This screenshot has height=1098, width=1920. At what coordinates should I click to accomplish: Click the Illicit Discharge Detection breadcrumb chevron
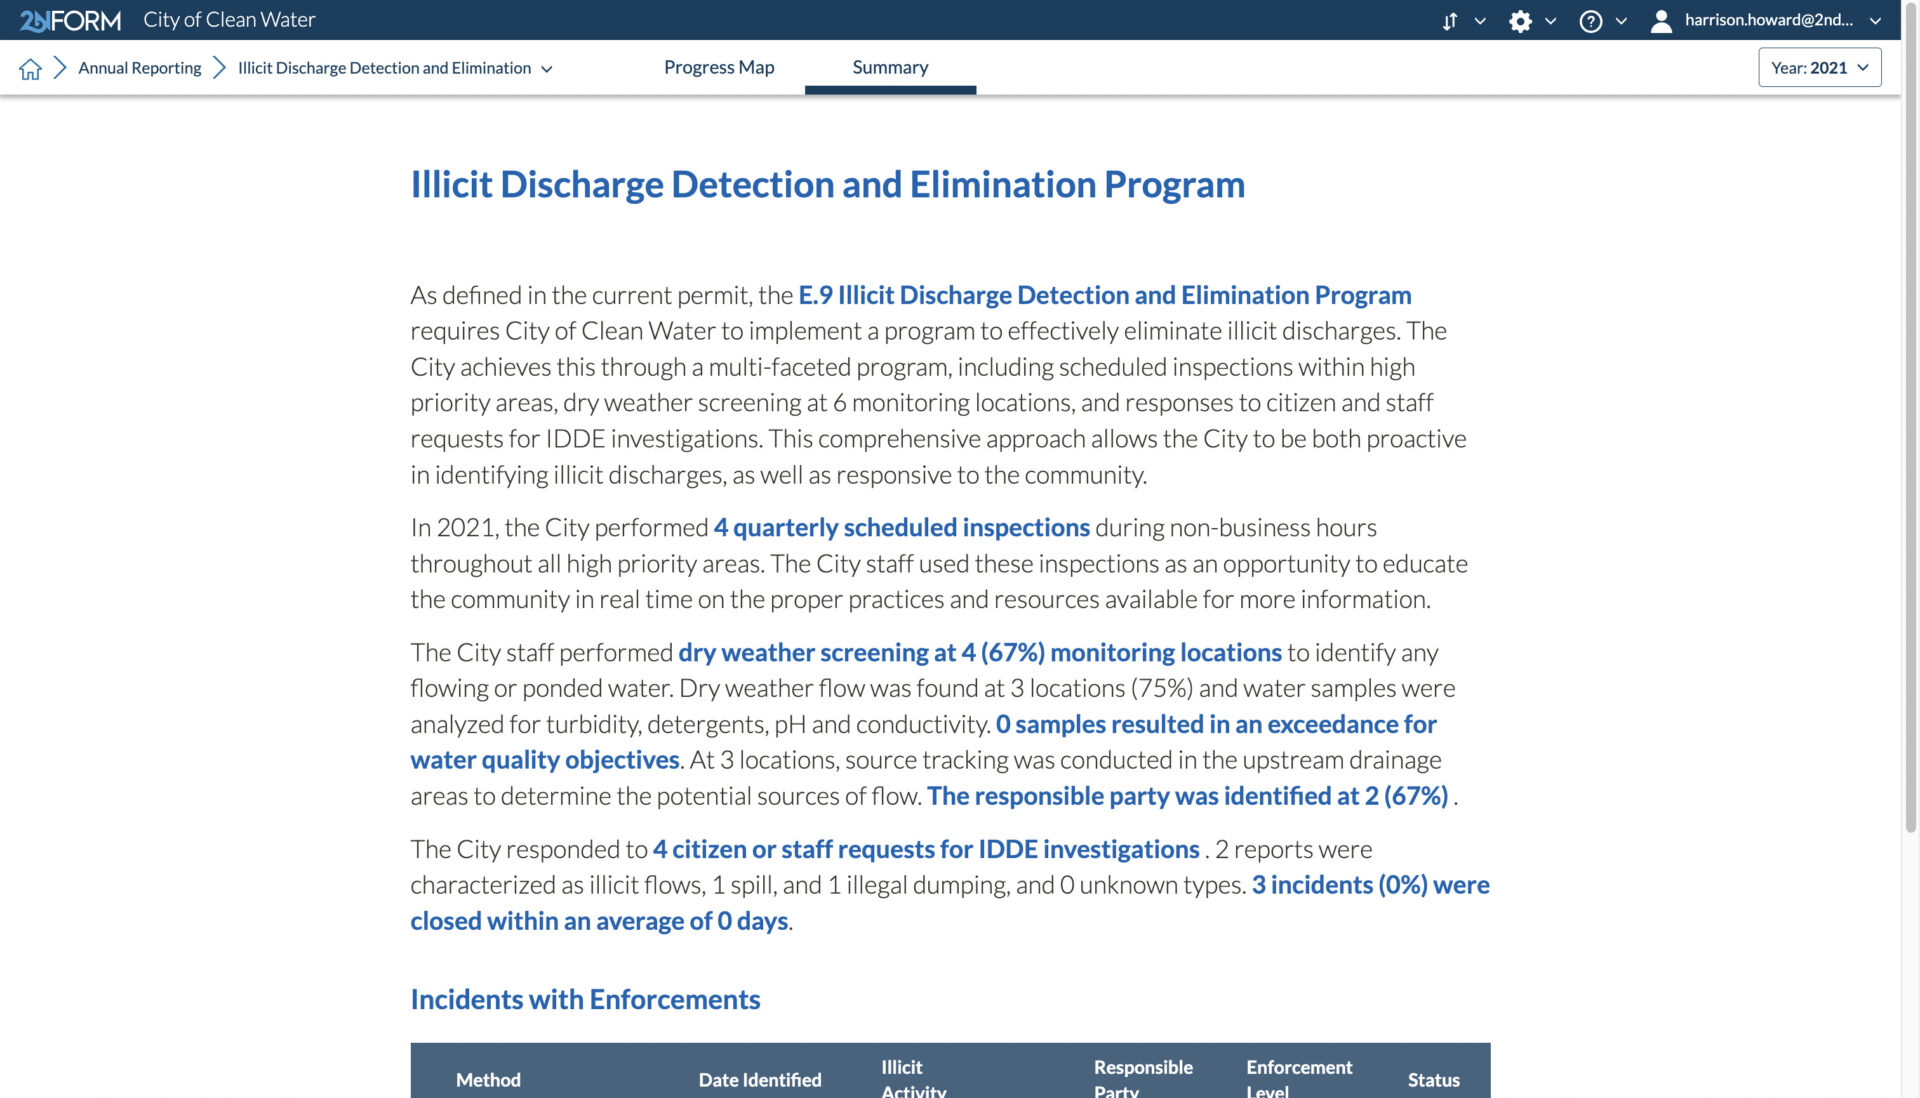545,67
